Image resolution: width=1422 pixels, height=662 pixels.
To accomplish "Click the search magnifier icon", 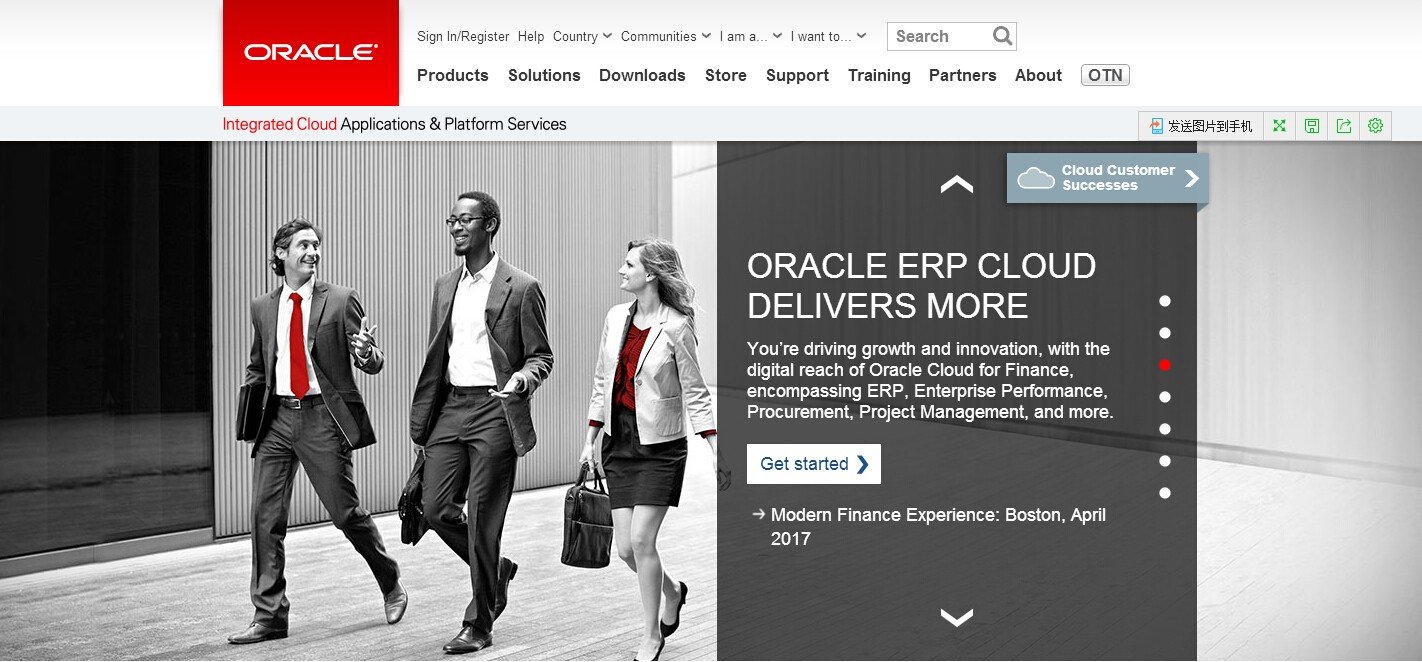I will (x=1002, y=36).
